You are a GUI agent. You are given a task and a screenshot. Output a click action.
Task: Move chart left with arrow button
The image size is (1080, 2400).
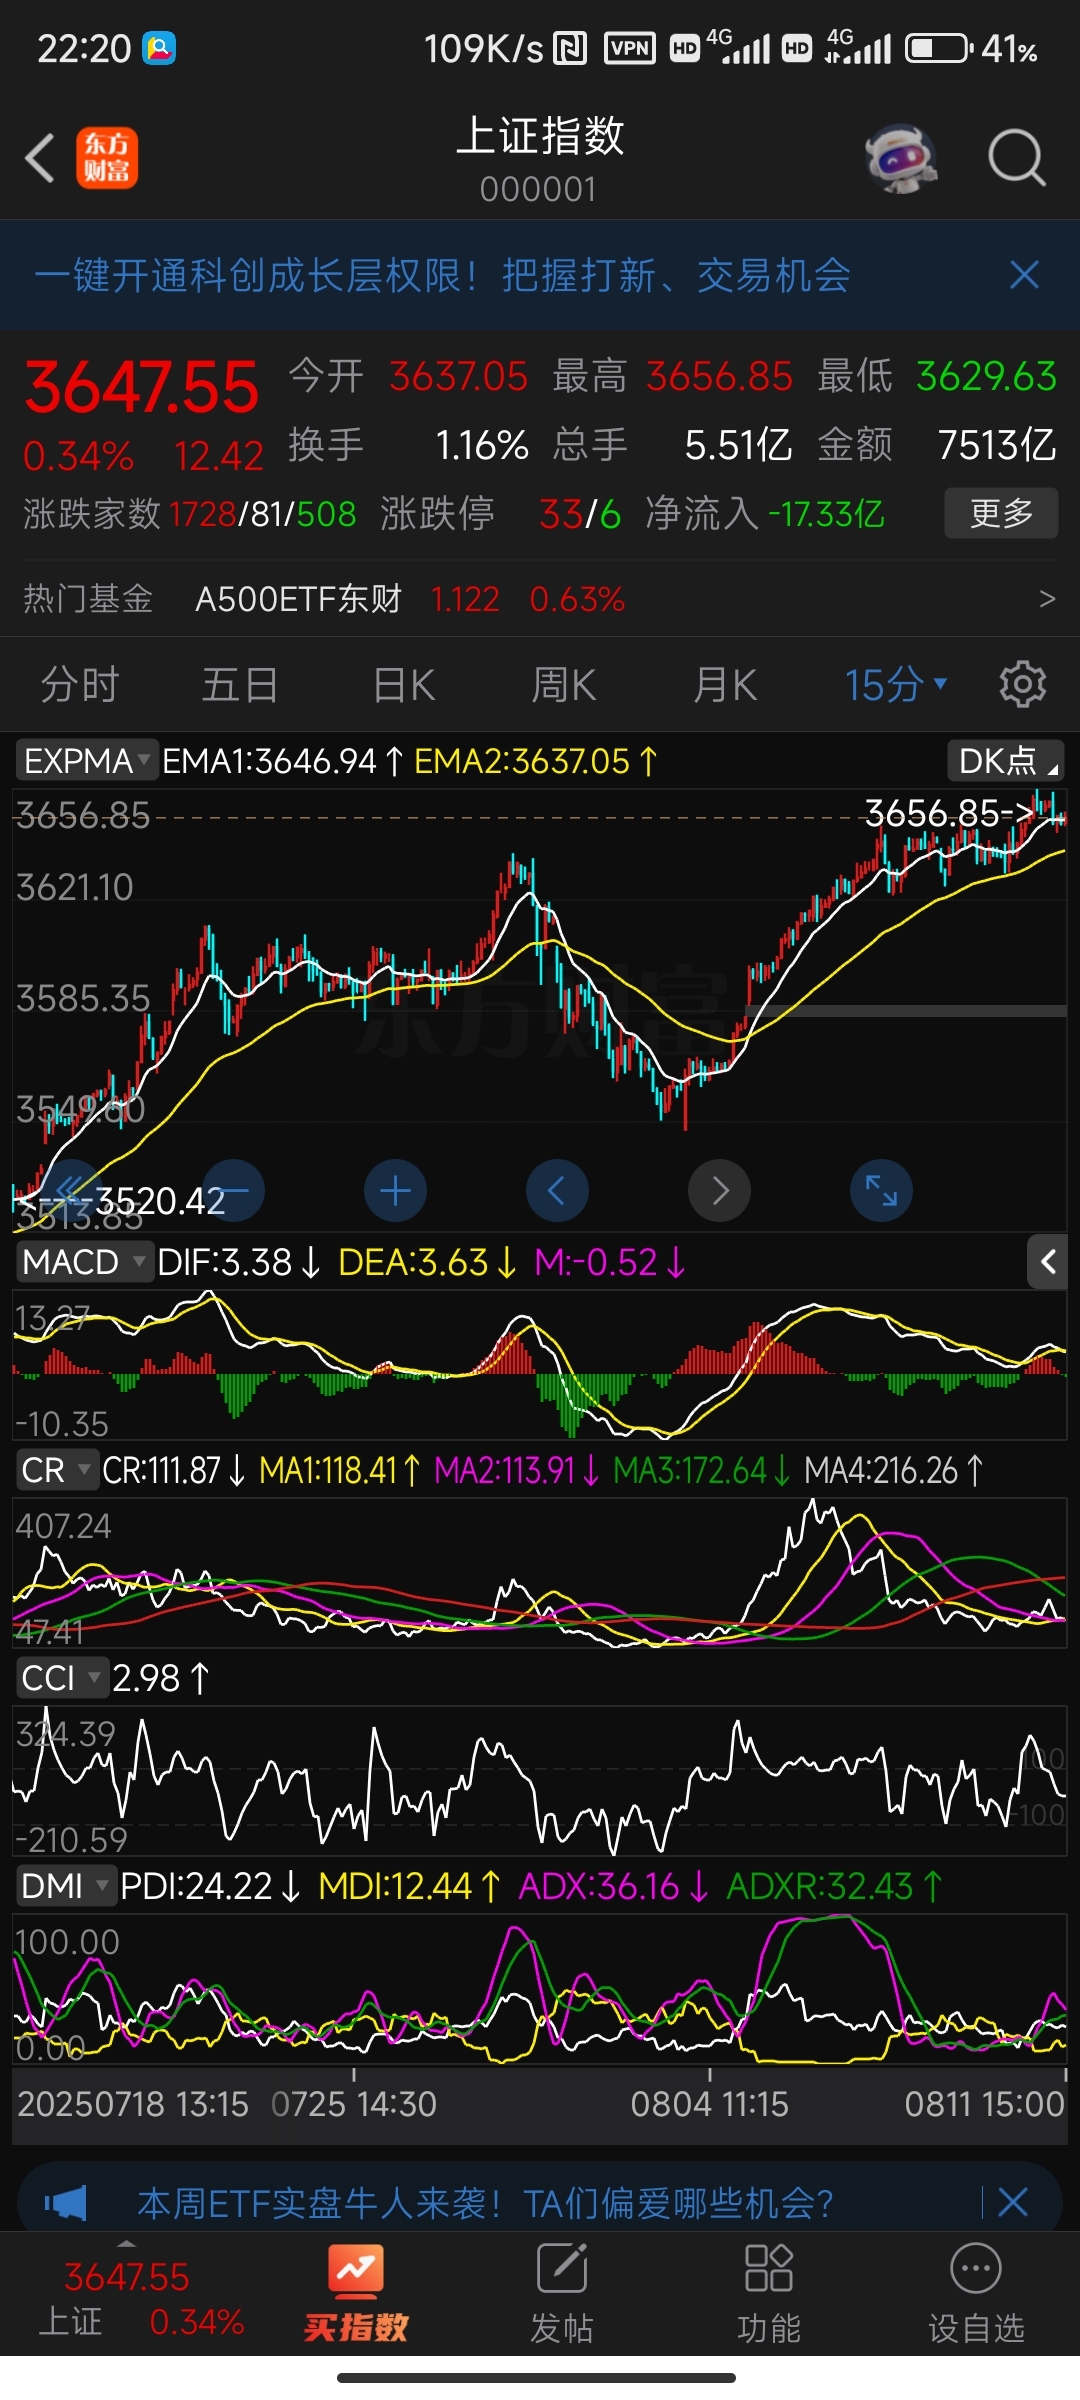[x=558, y=1190]
